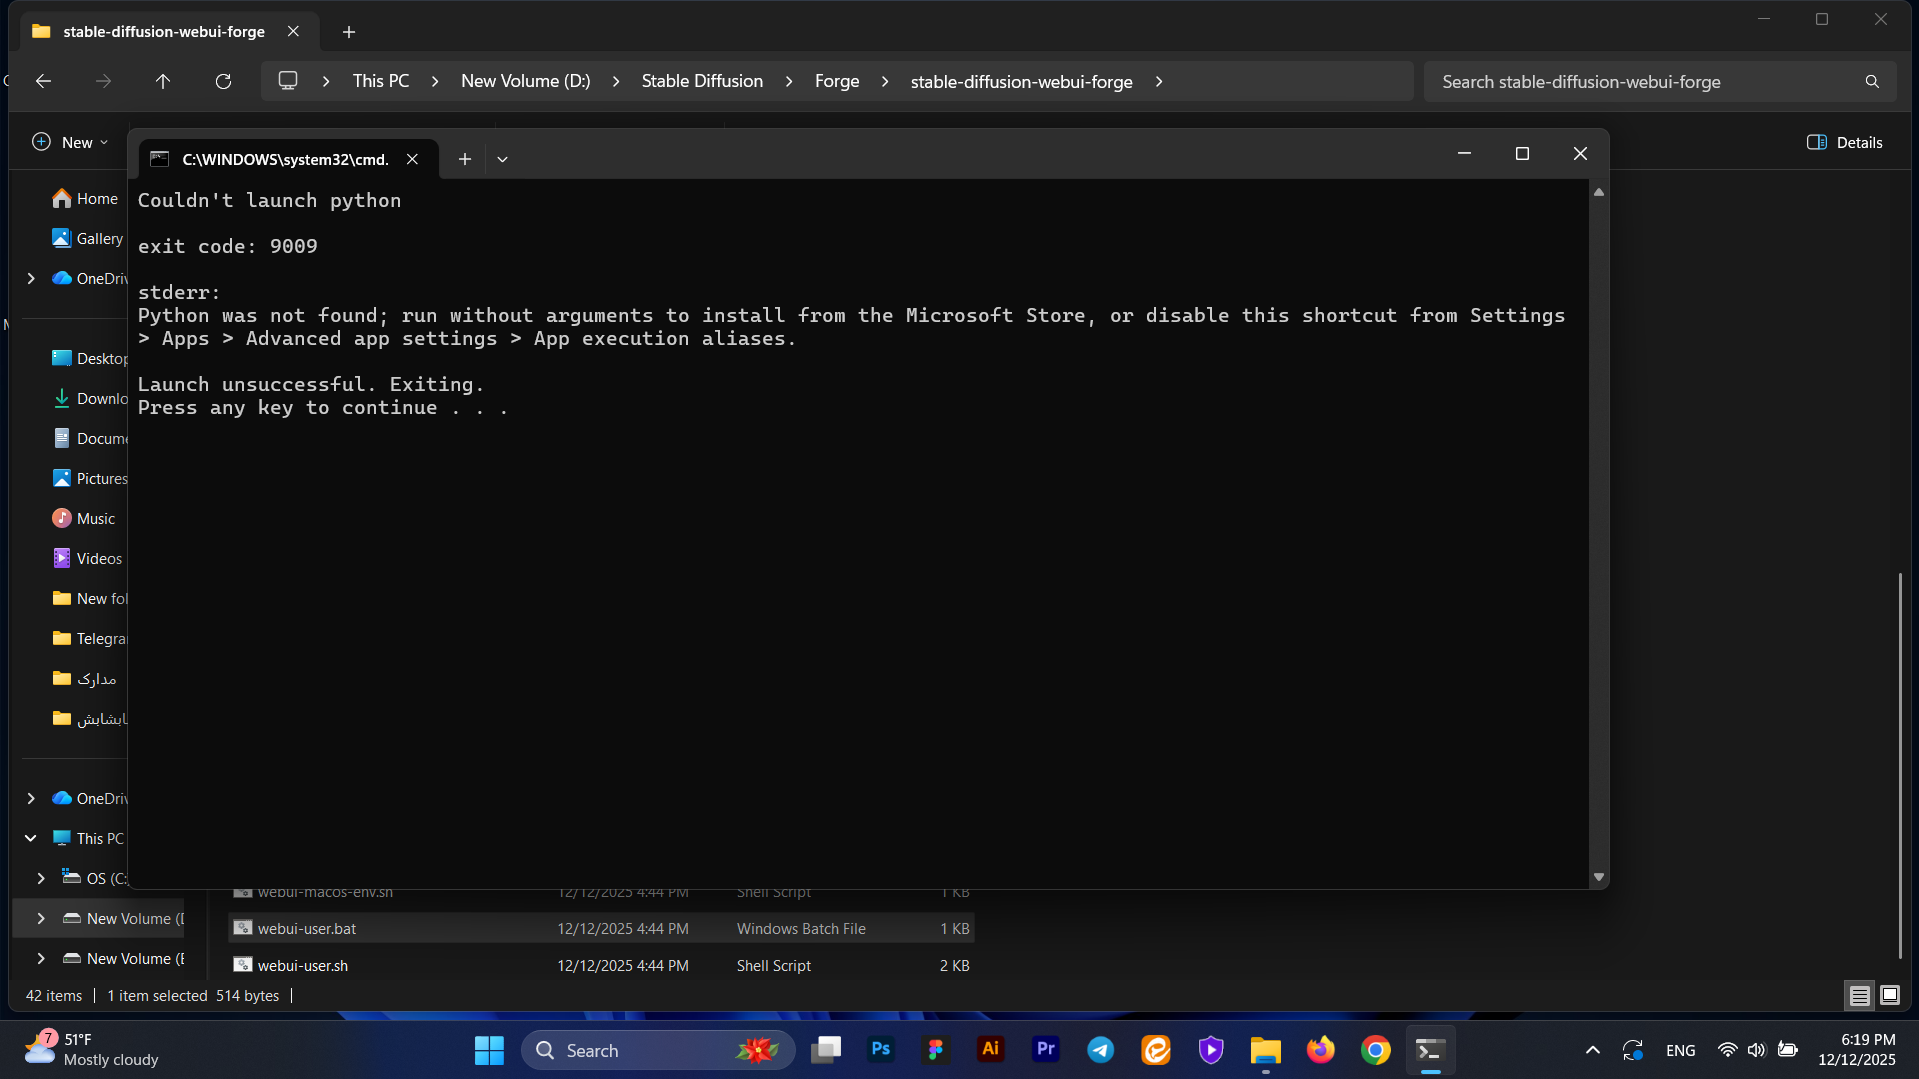Viewport: 1919px width, 1079px height.
Task: Go up one folder level
Action: pos(163,81)
